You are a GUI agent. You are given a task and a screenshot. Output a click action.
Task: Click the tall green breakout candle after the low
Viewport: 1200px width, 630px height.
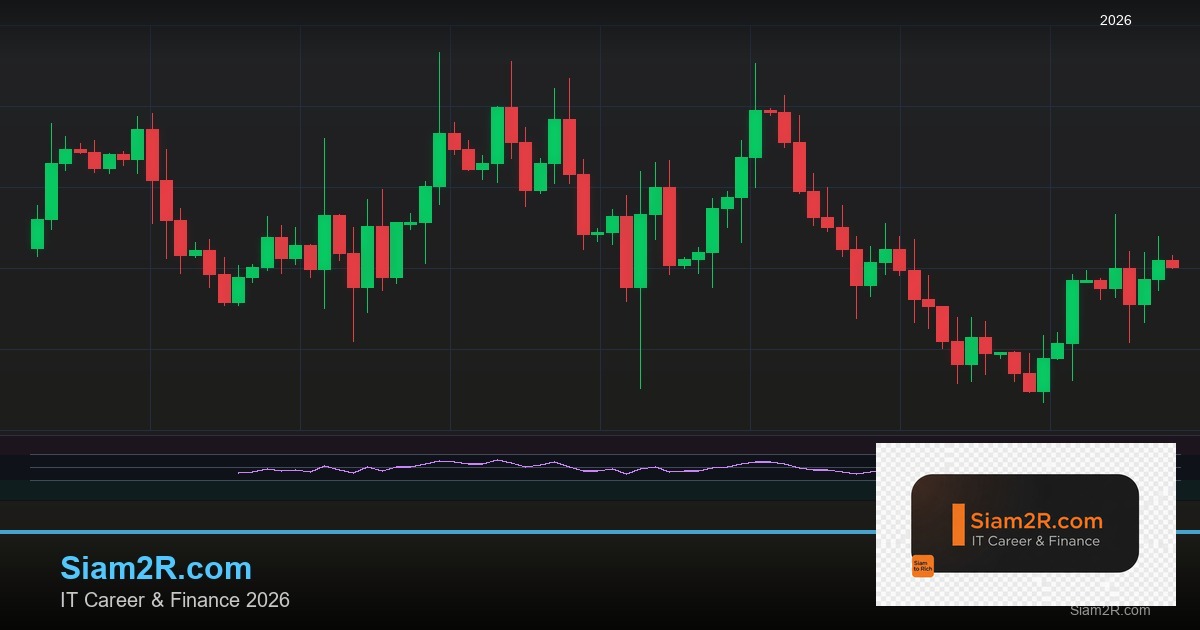click(x=1072, y=311)
